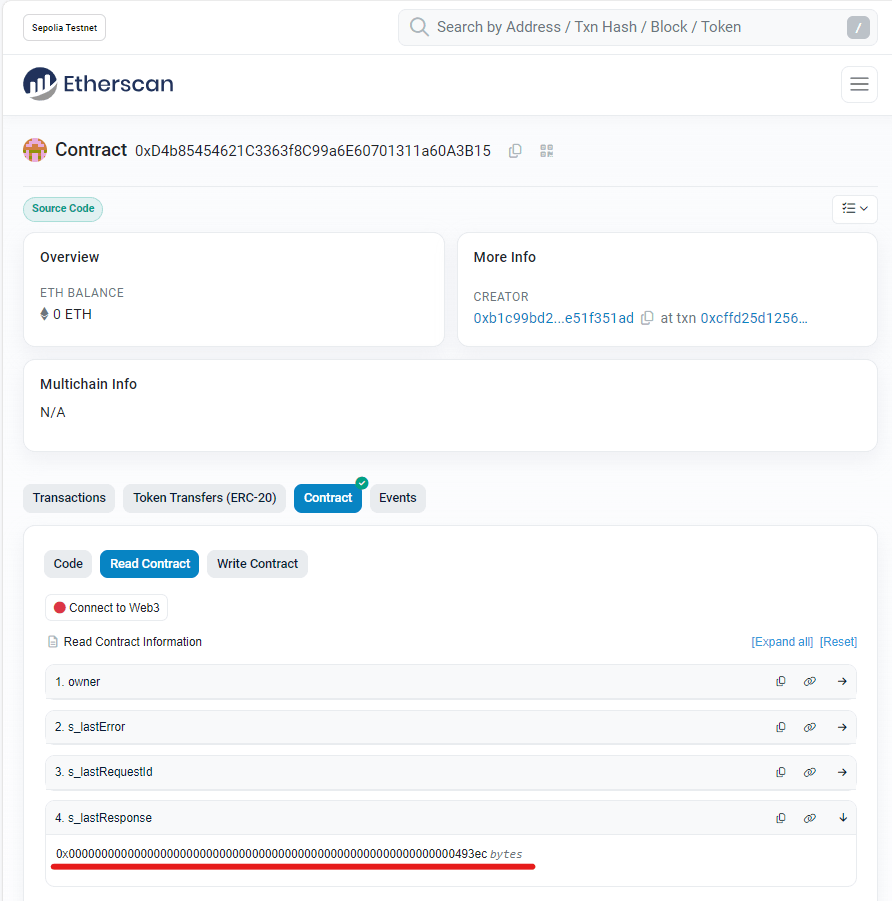892x901 pixels.
Task: Select the full contract address text
Action: click(x=313, y=151)
